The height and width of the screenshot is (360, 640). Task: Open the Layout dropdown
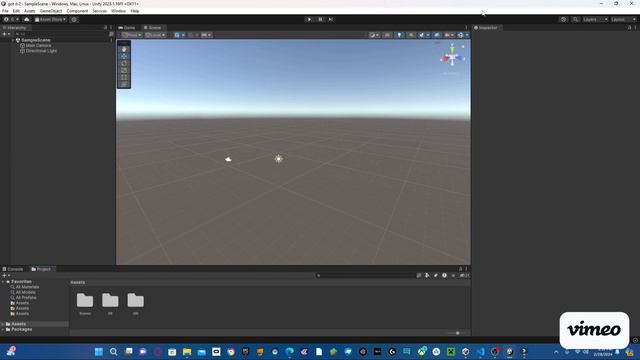tap(623, 20)
